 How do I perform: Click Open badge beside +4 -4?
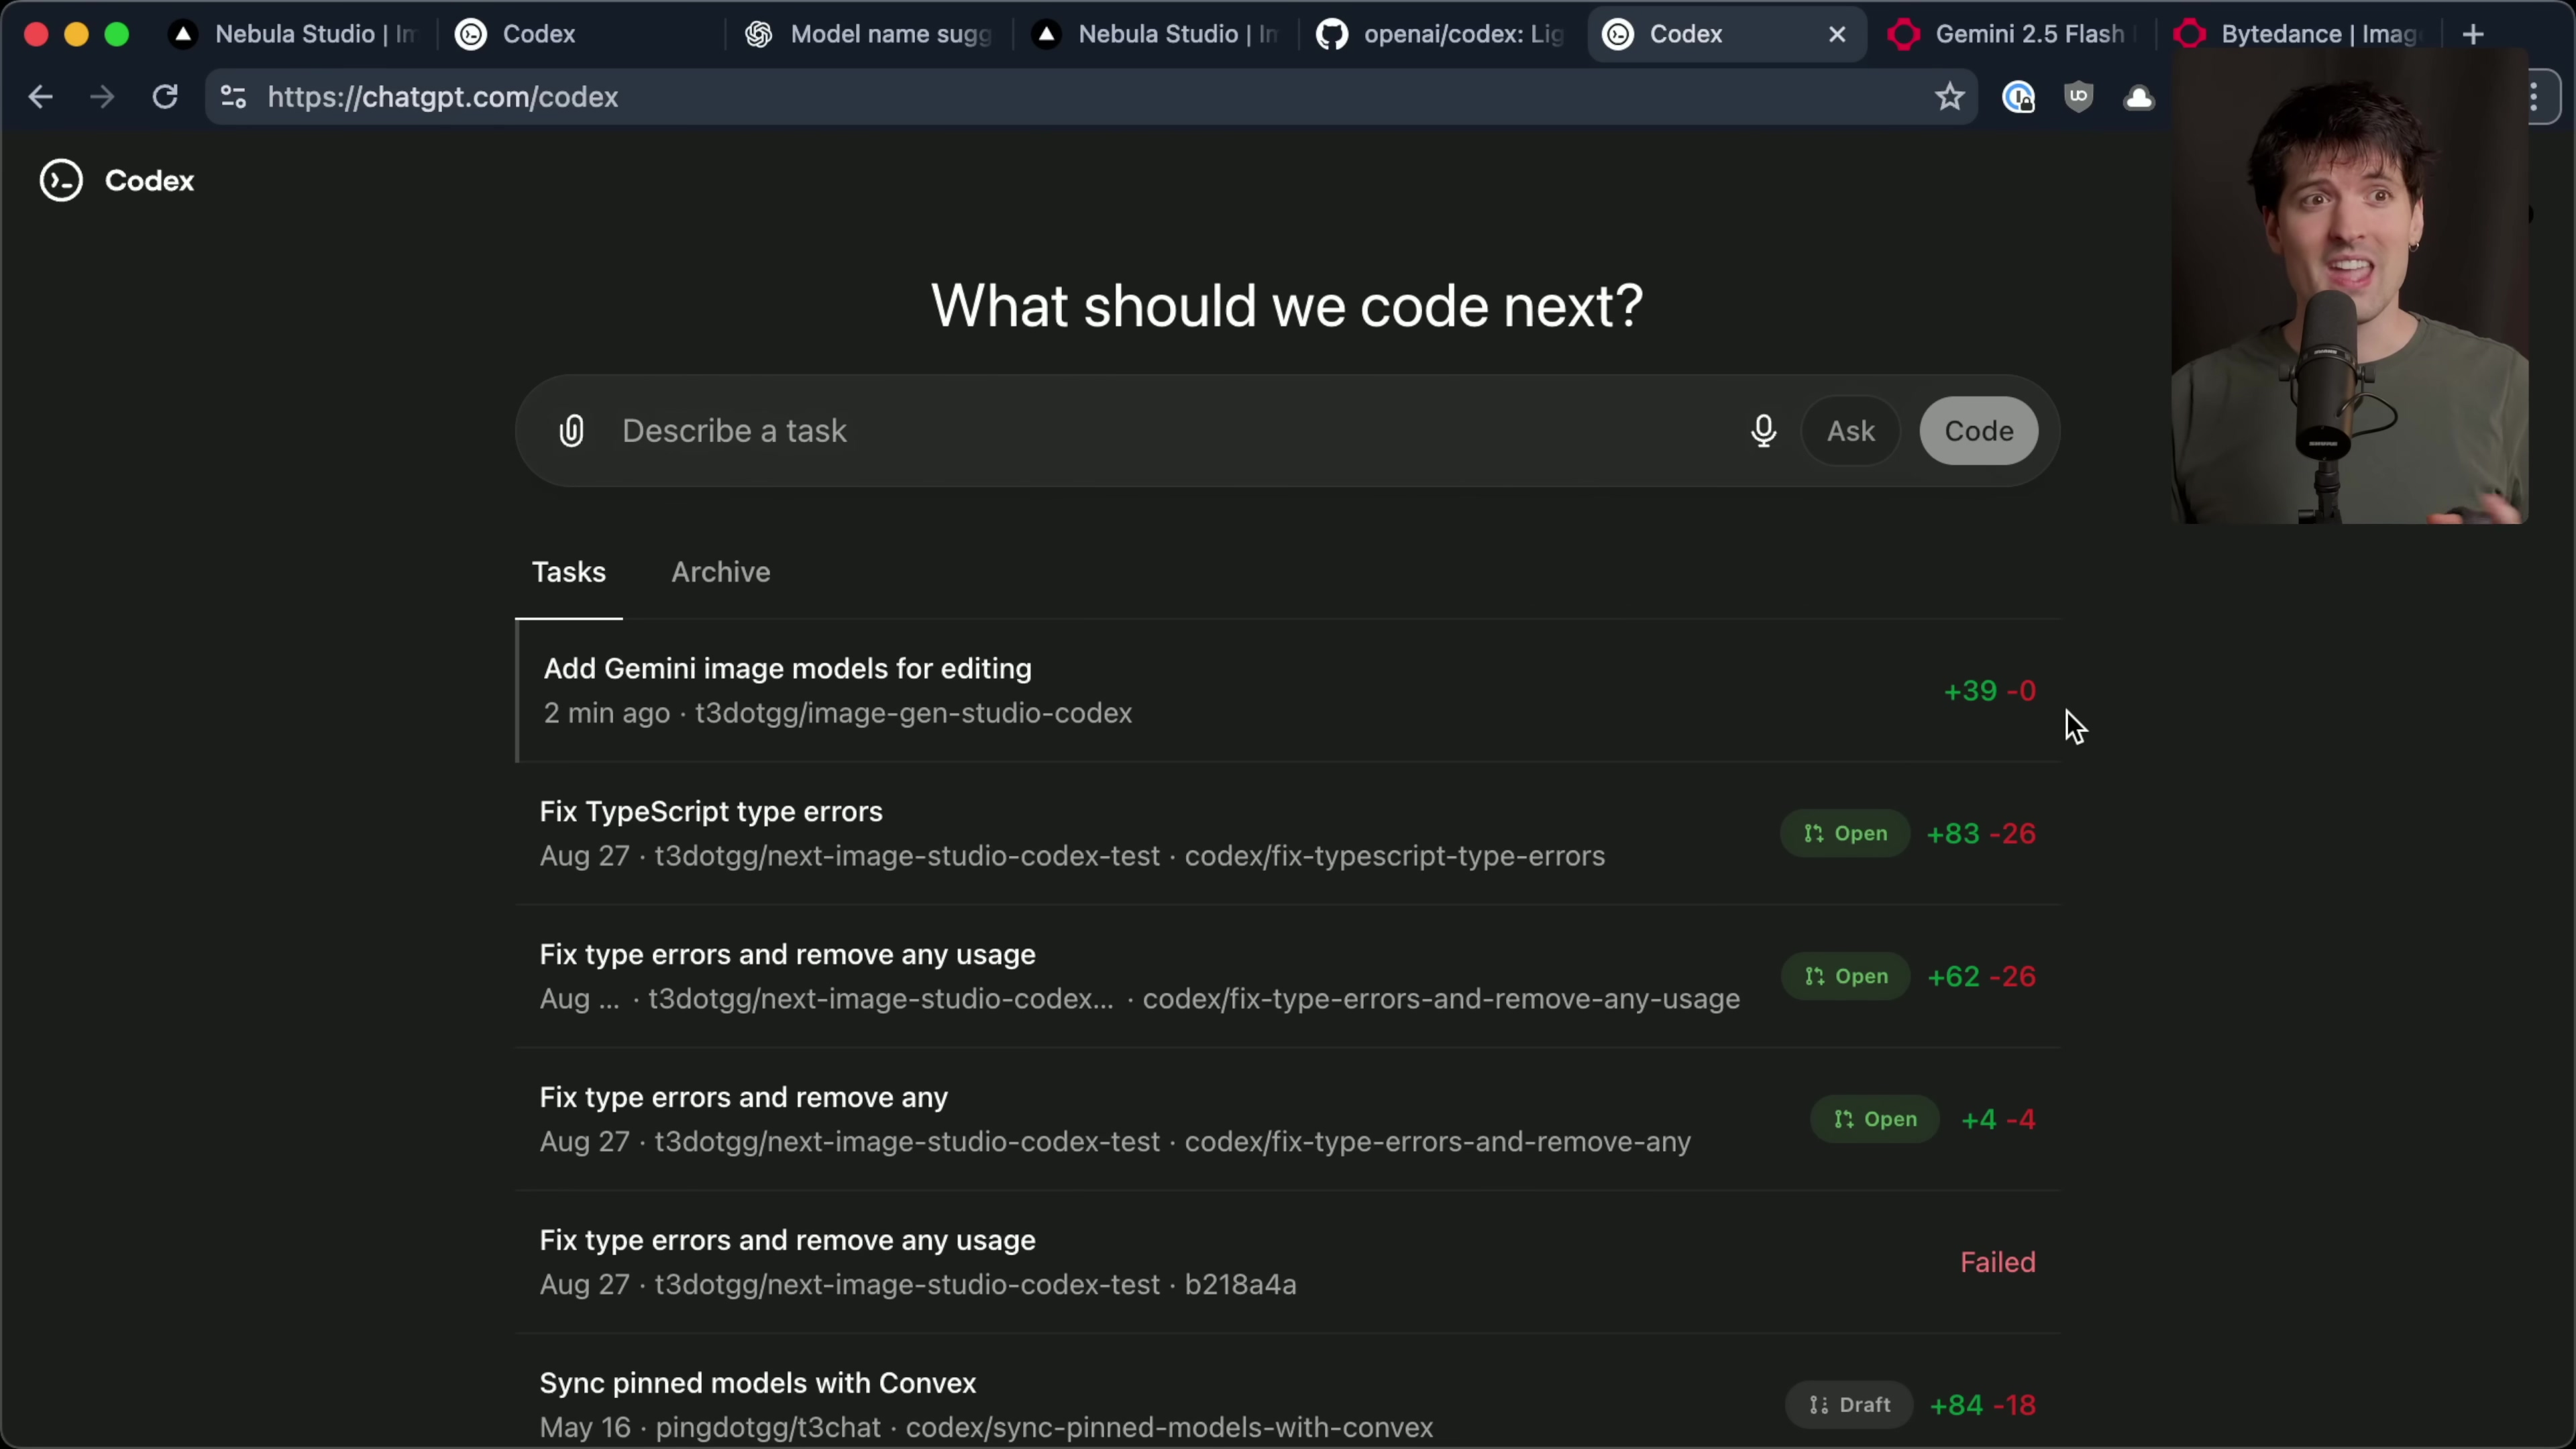pyautogui.click(x=1875, y=1120)
